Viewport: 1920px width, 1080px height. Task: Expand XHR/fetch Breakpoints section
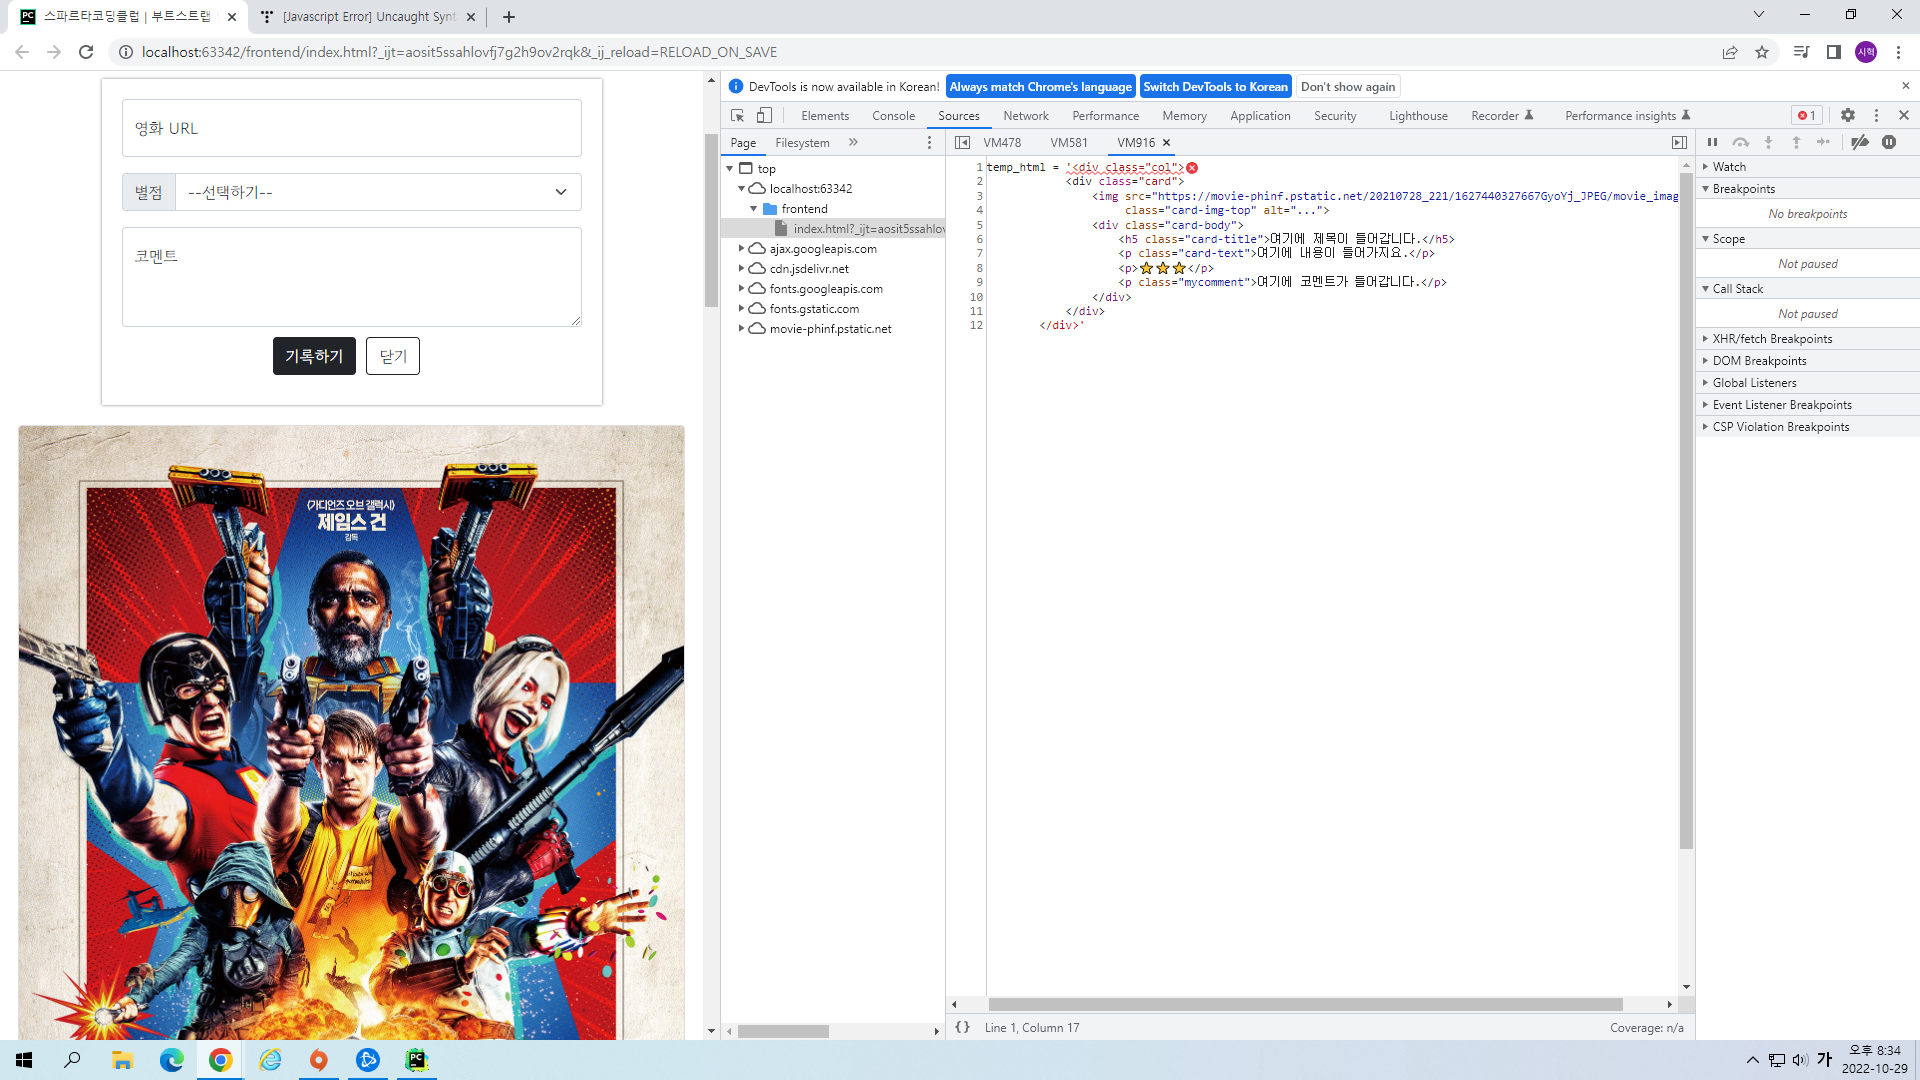click(x=1808, y=339)
